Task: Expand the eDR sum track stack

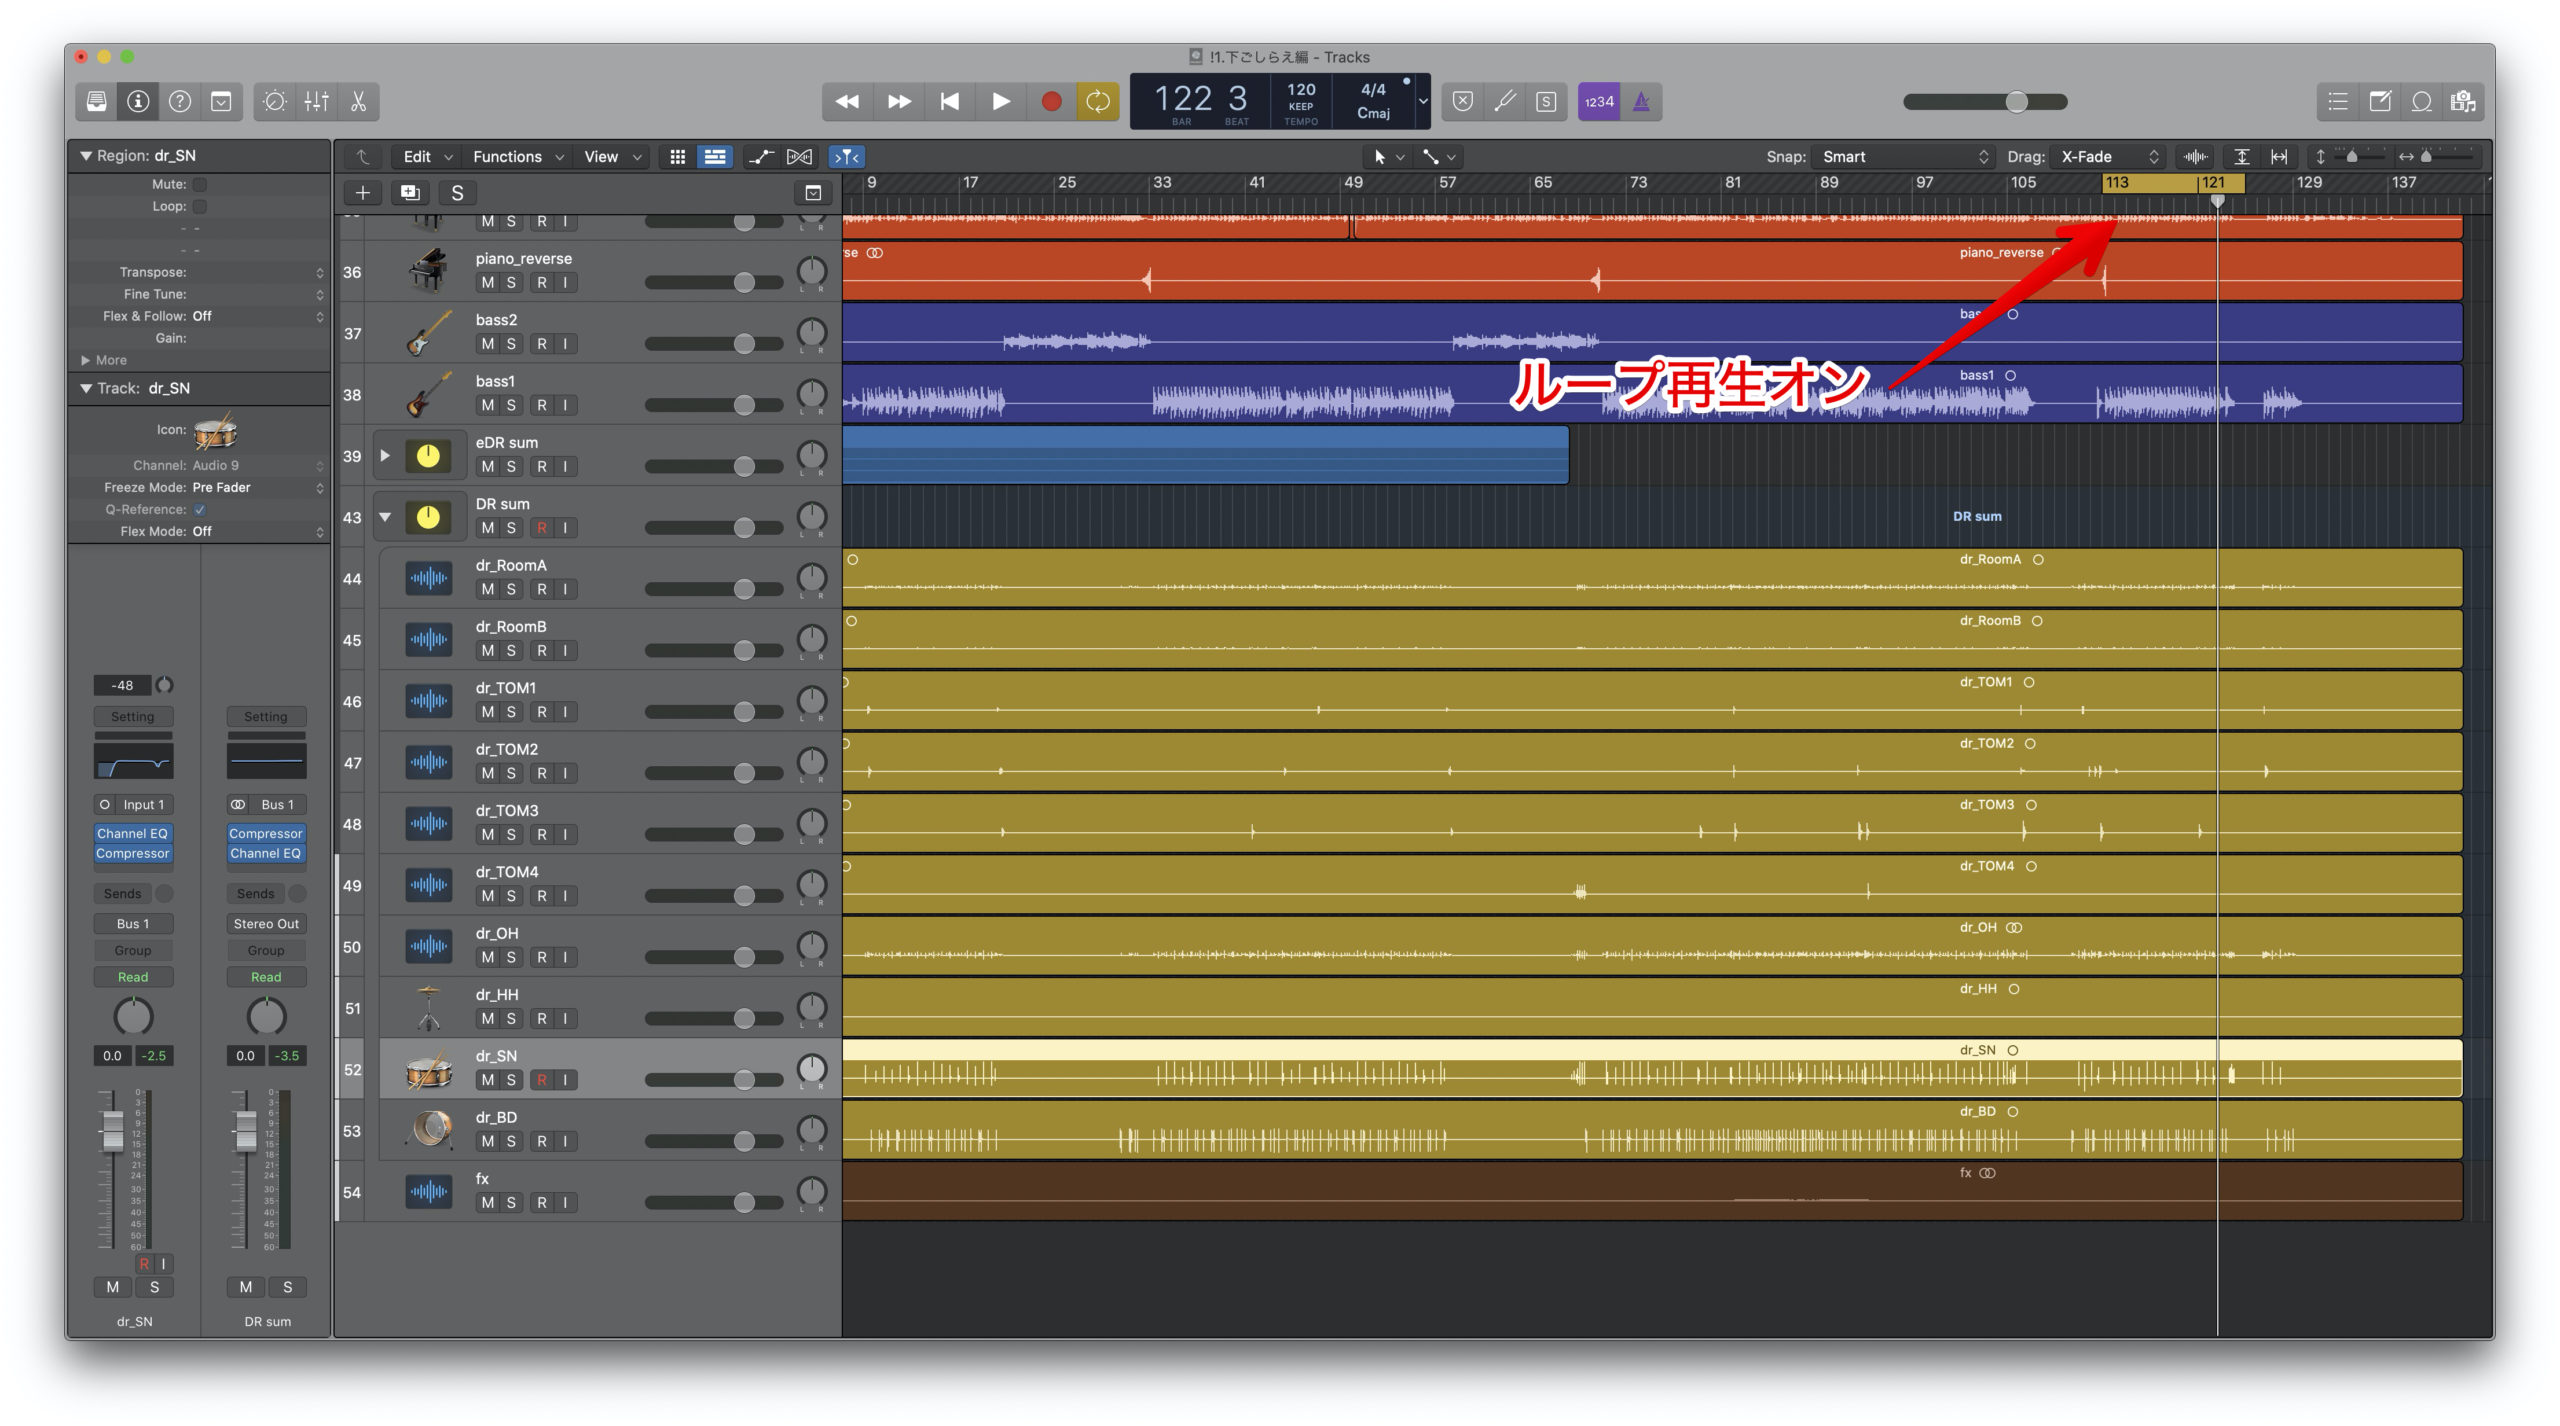Action: (385, 456)
